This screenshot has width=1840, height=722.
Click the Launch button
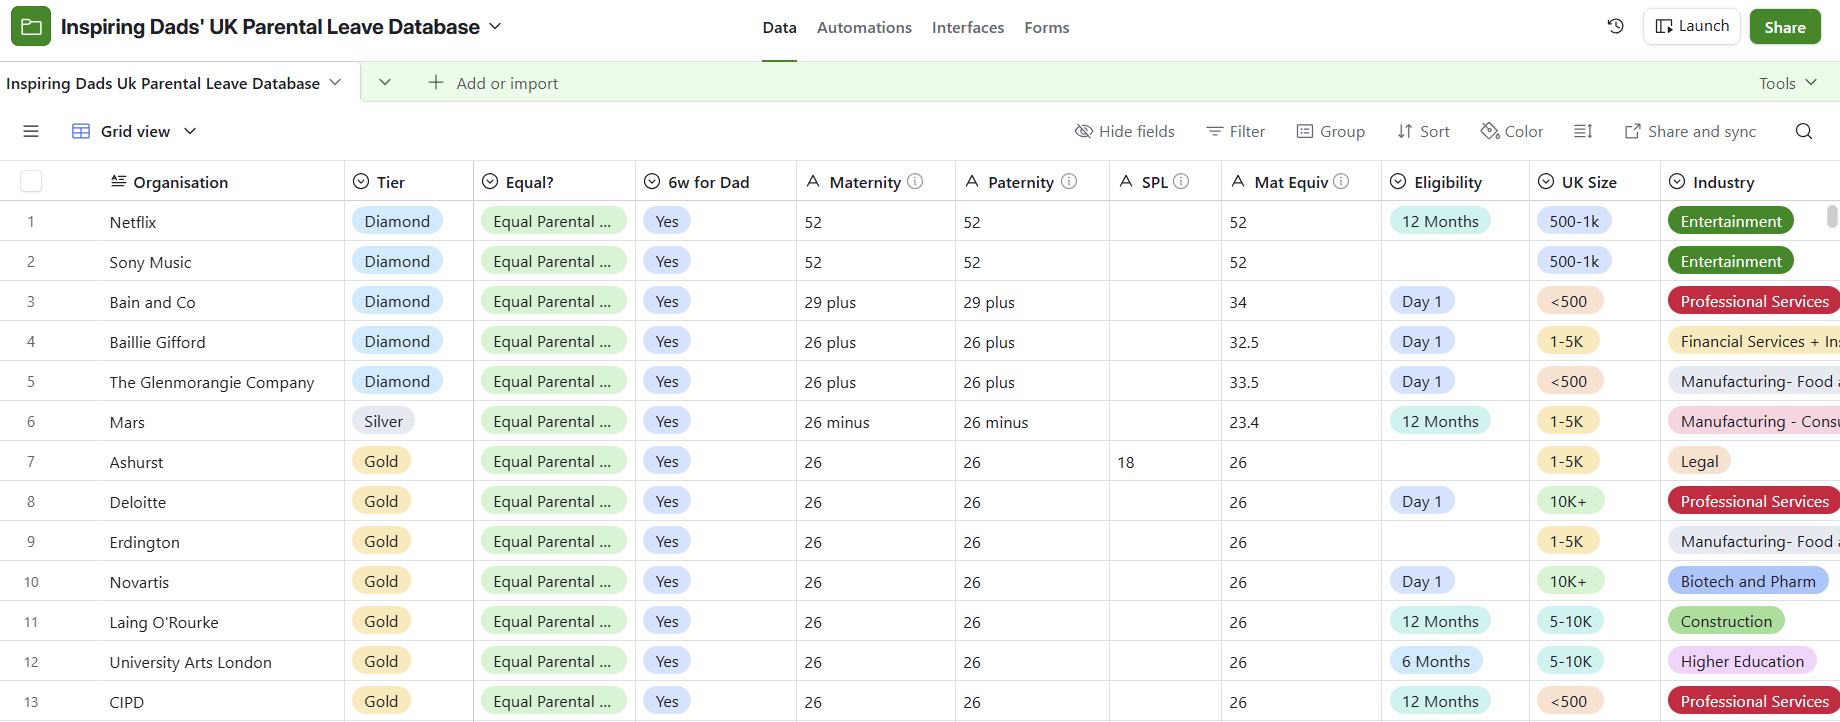pyautogui.click(x=1692, y=26)
